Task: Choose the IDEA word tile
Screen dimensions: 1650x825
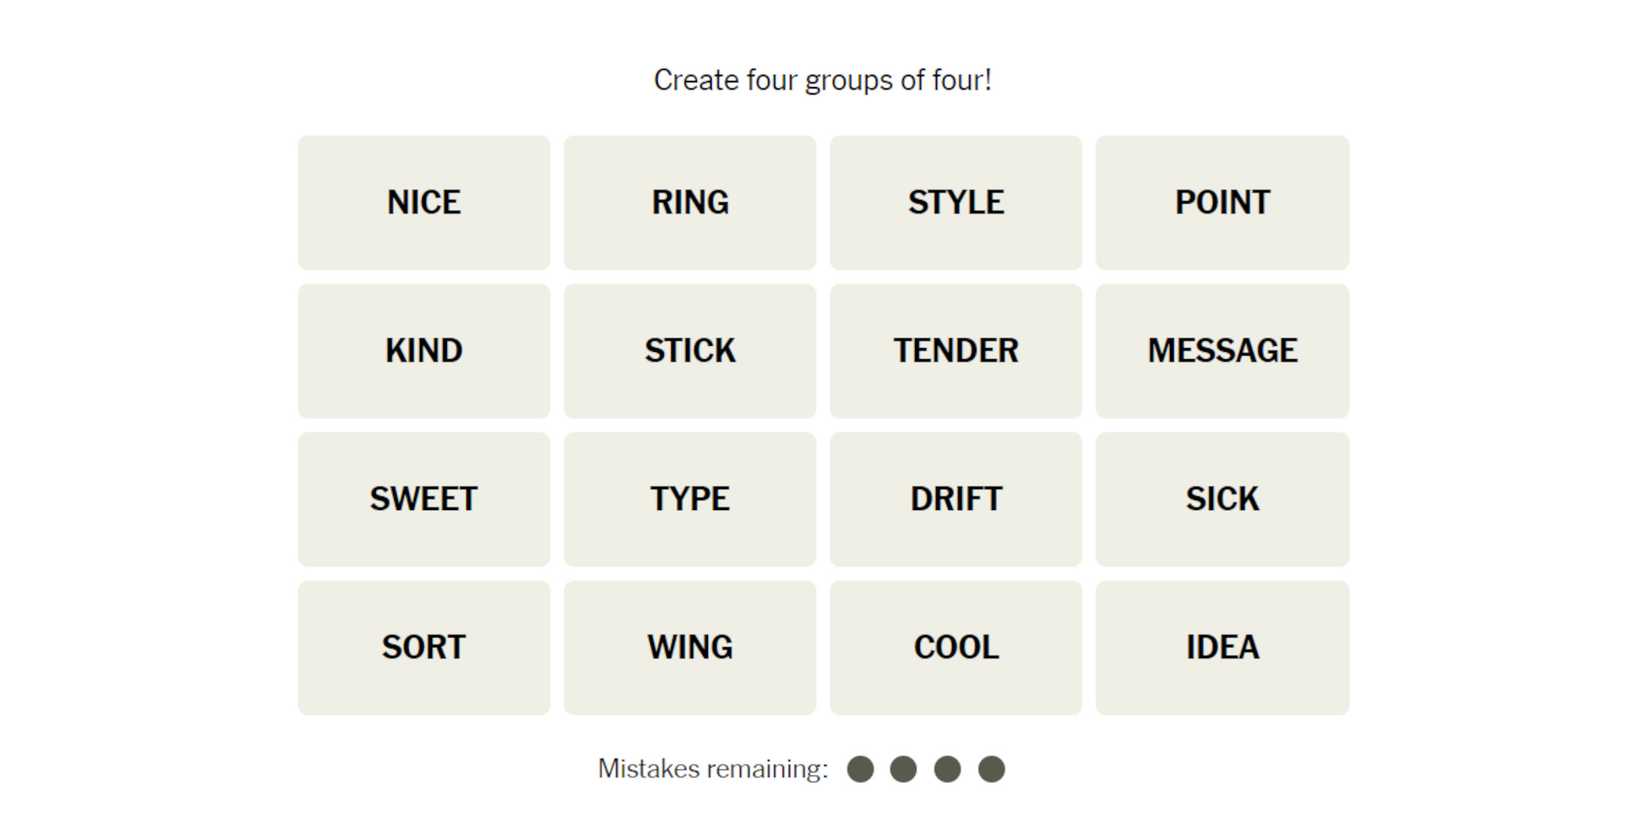Action: [x=1222, y=647]
